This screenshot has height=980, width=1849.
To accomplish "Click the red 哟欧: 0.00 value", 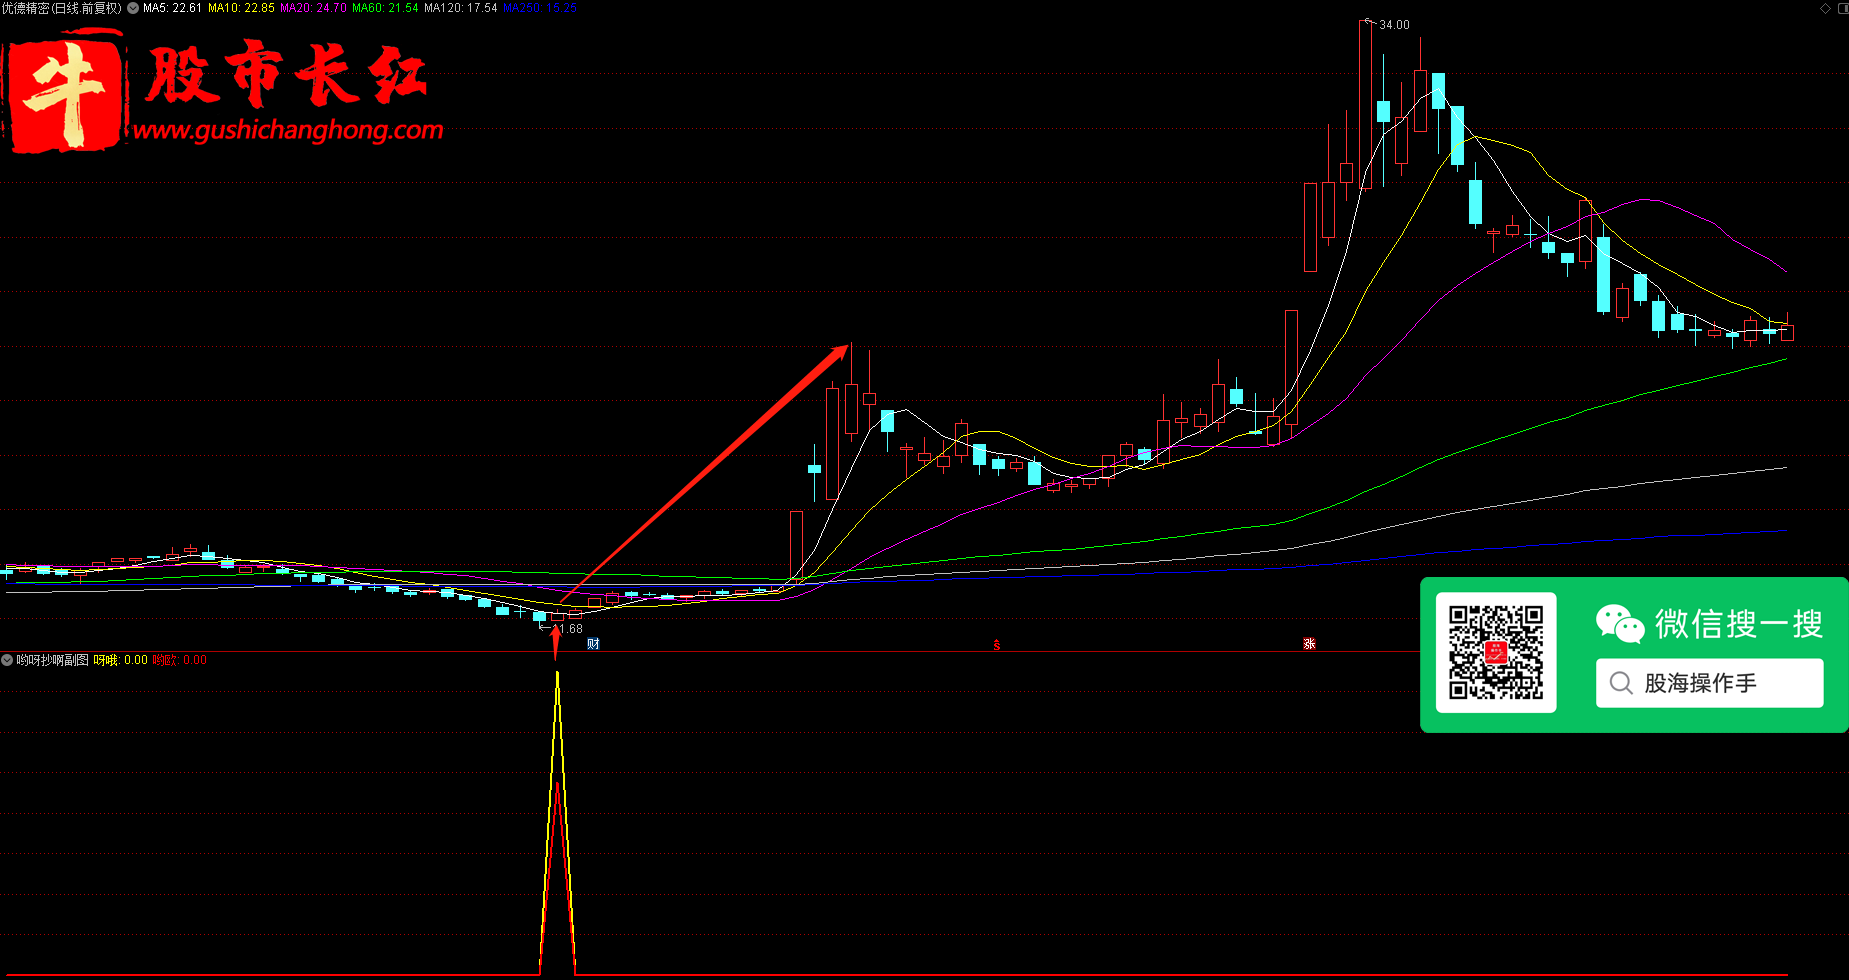I will coord(179,660).
